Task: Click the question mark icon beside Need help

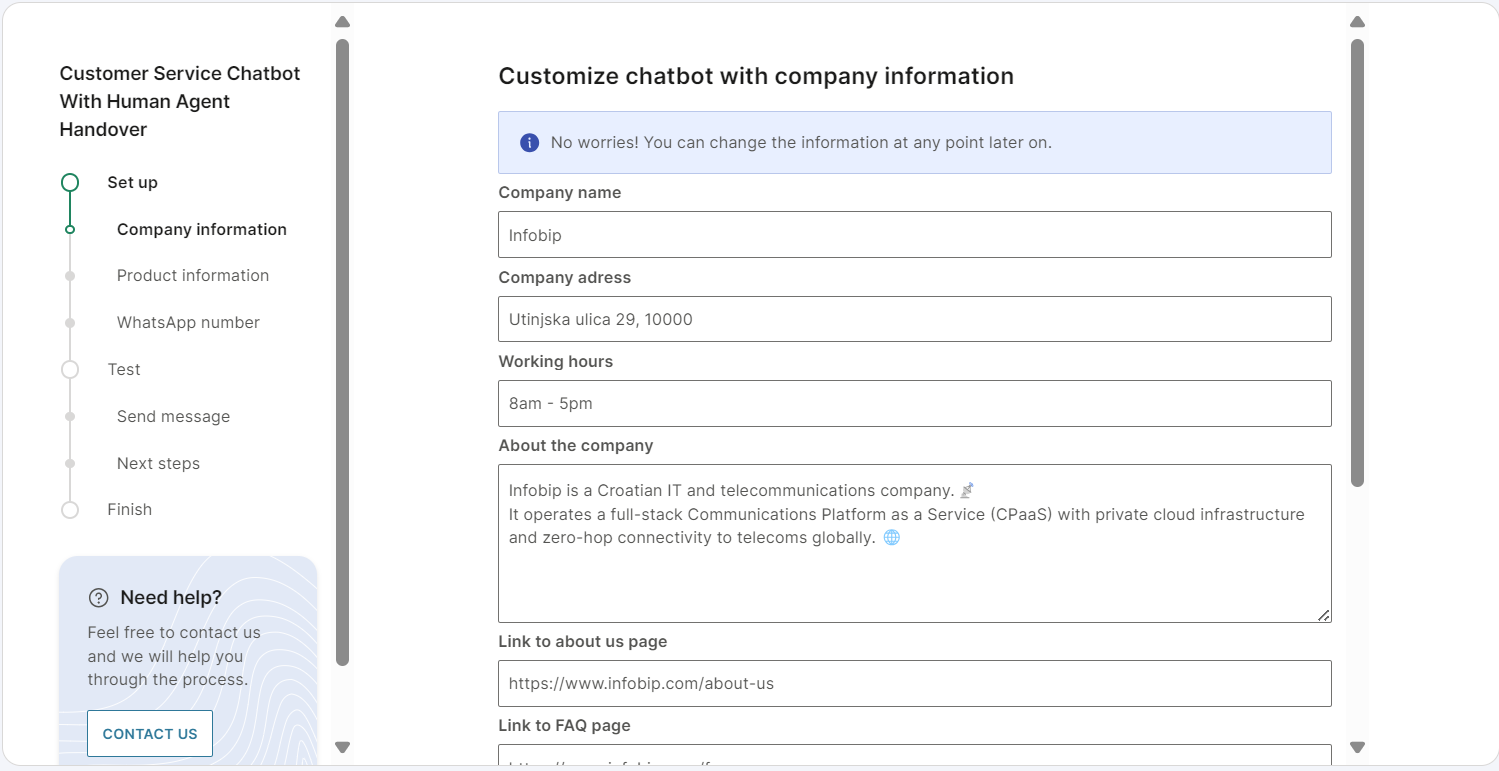Action: (x=98, y=597)
